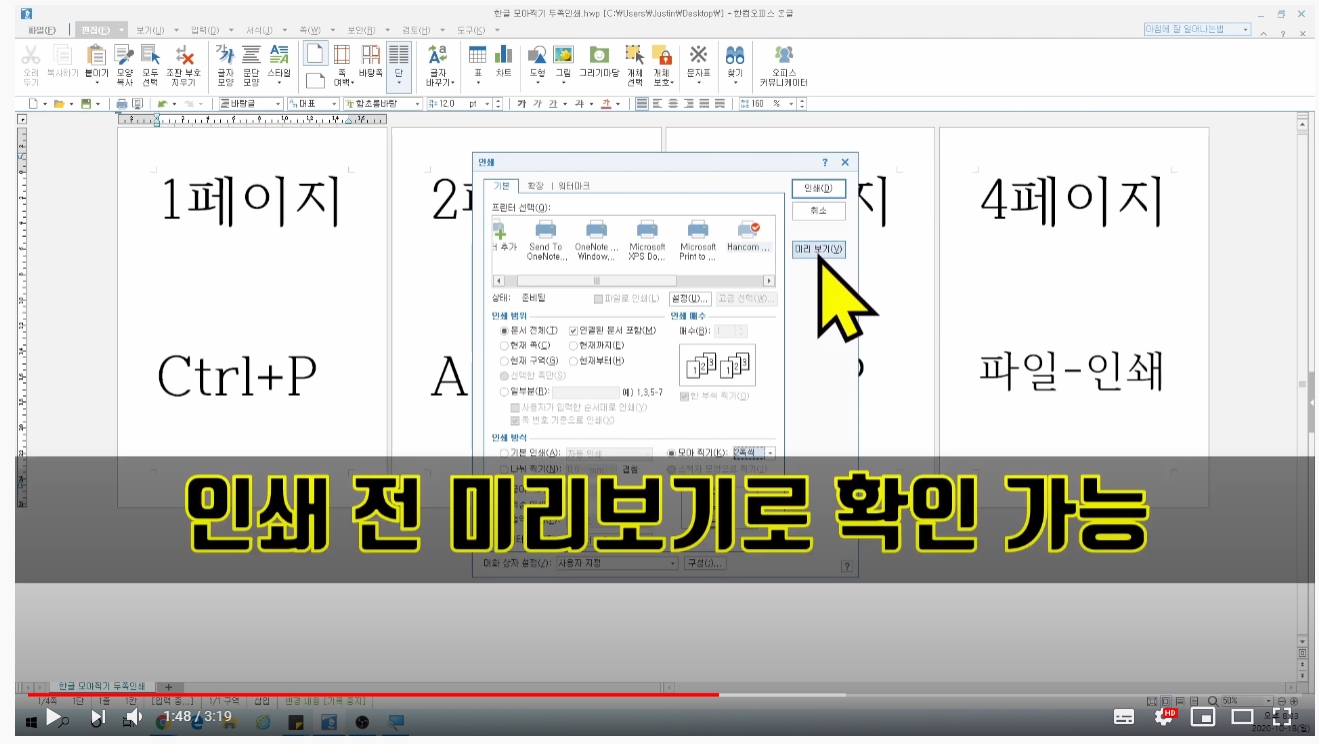Viewport: 1319px width, 744px height.
Task: Open the 서식 (Format) menu
Action: [x=260, y=30]
